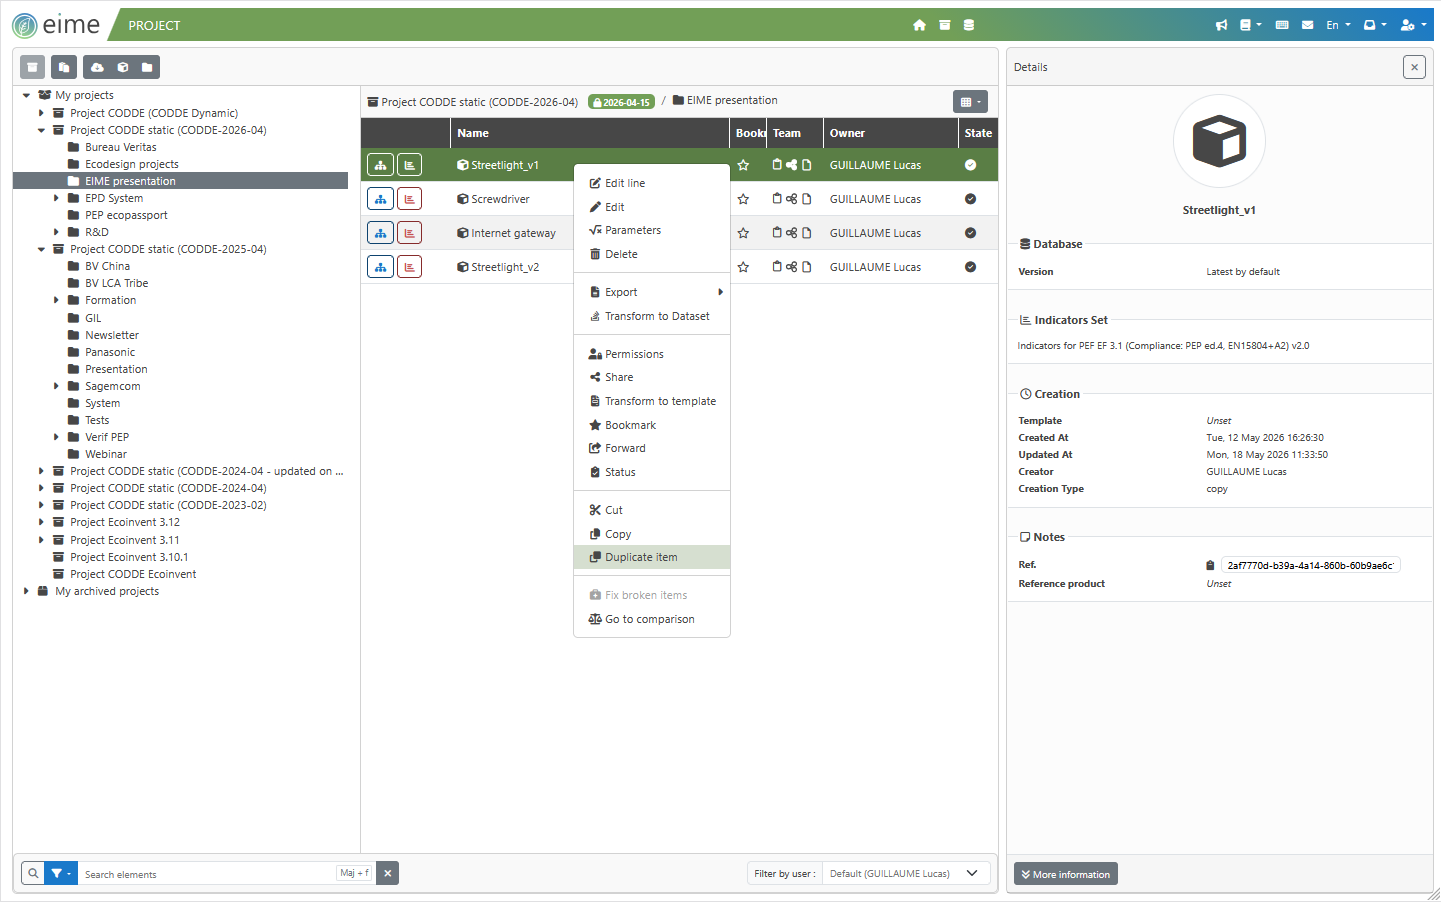Go to the Home icon in header
This screenshot has width=1441, height=902.
[x=919, y=25]
